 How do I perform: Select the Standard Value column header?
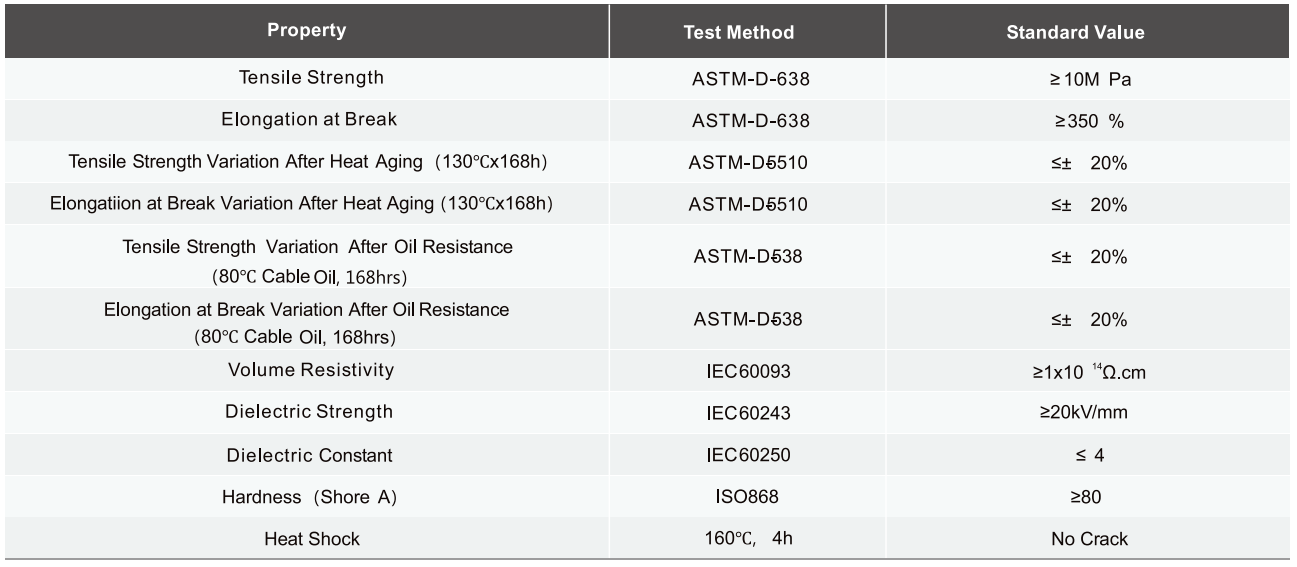(x=1075, y=32)
